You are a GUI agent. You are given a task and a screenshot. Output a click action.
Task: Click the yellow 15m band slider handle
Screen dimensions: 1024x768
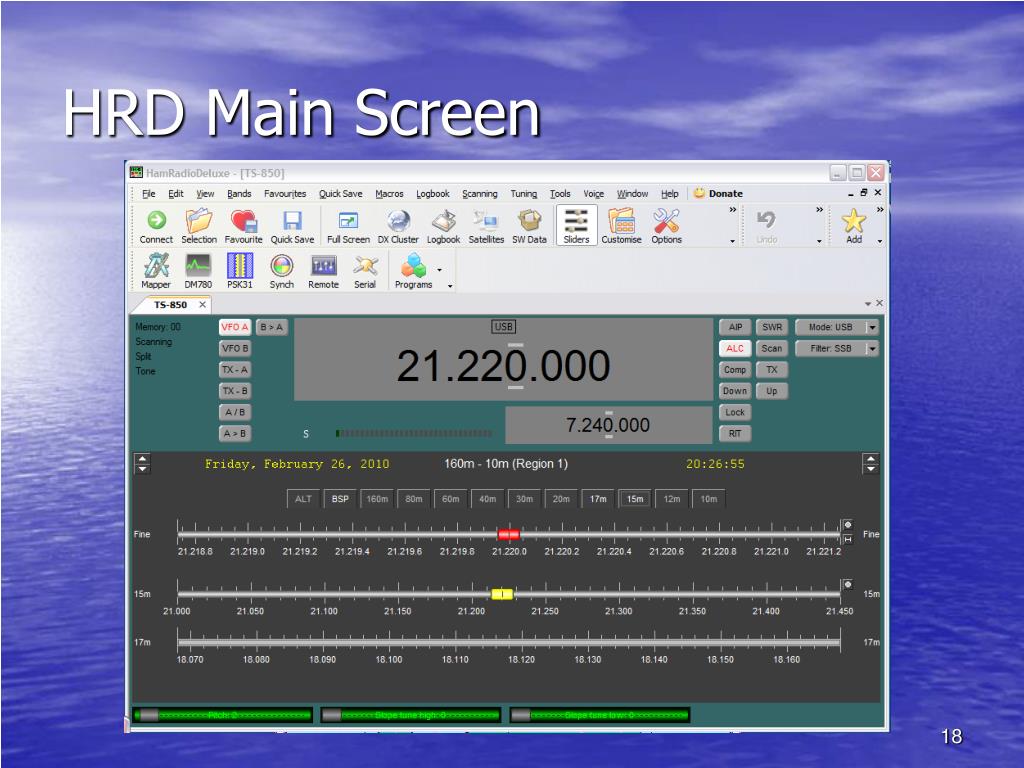[502, 594]
